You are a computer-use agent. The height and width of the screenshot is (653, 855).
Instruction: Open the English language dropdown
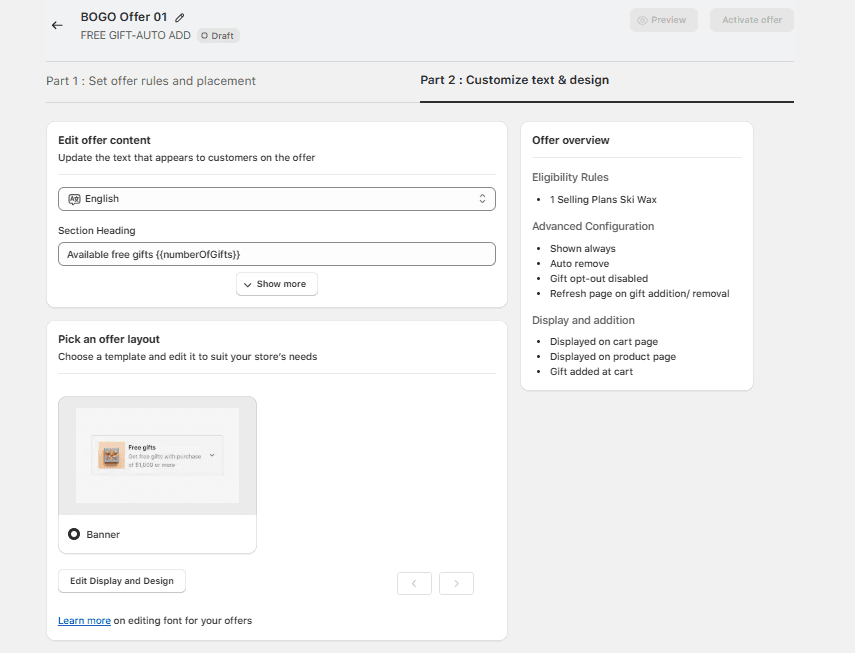277,199
